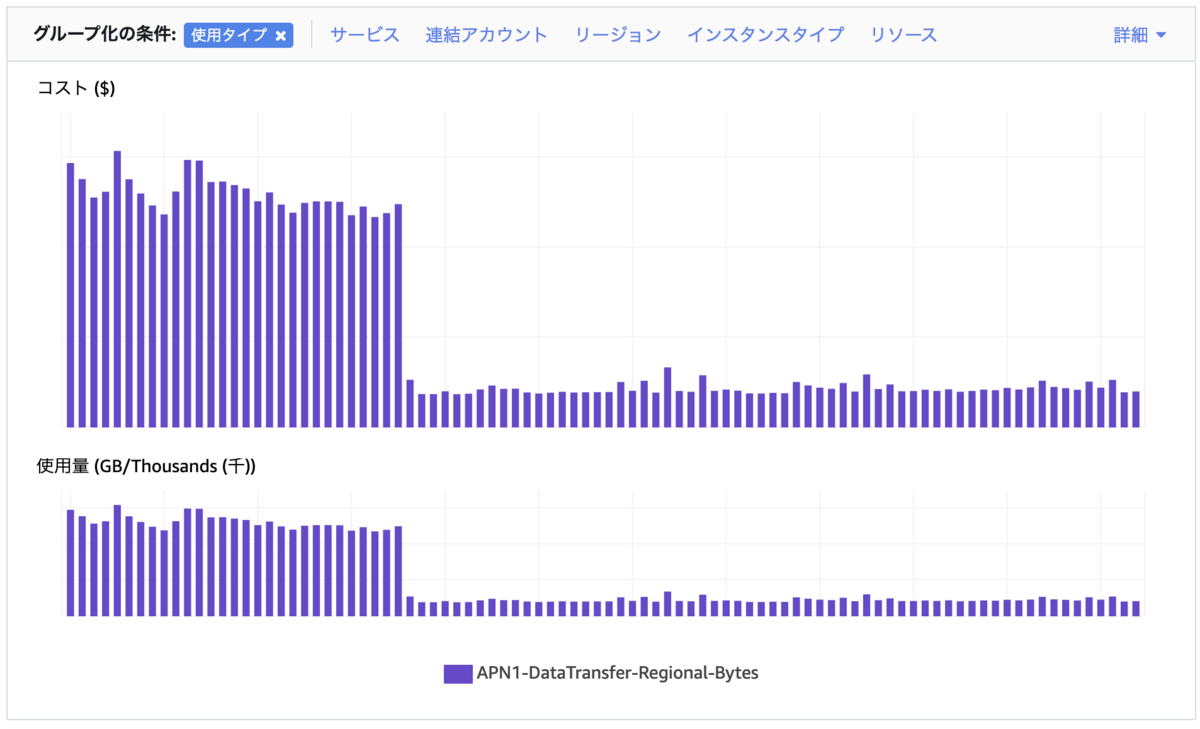The image size is (1200, 729).
Task: Click the グループ化の条件 label
Action: [x=105, y=35]
